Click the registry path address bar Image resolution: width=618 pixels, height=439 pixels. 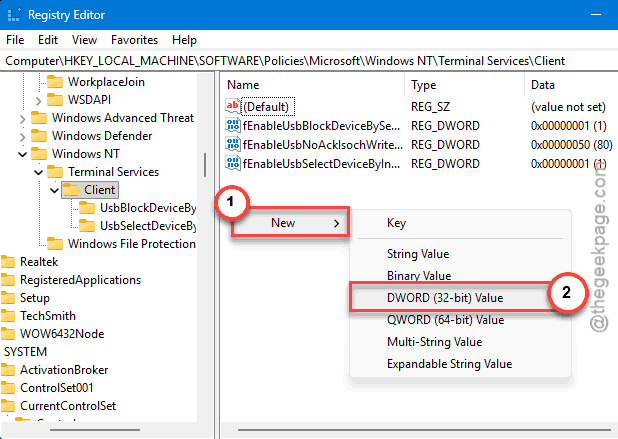(x=309, y=61)
